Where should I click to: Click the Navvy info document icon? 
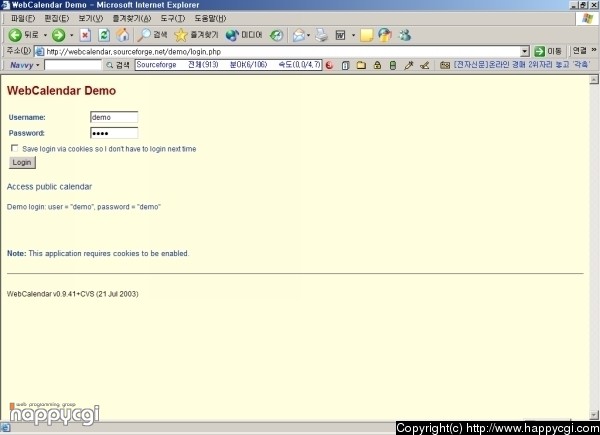tap(346, 65)
